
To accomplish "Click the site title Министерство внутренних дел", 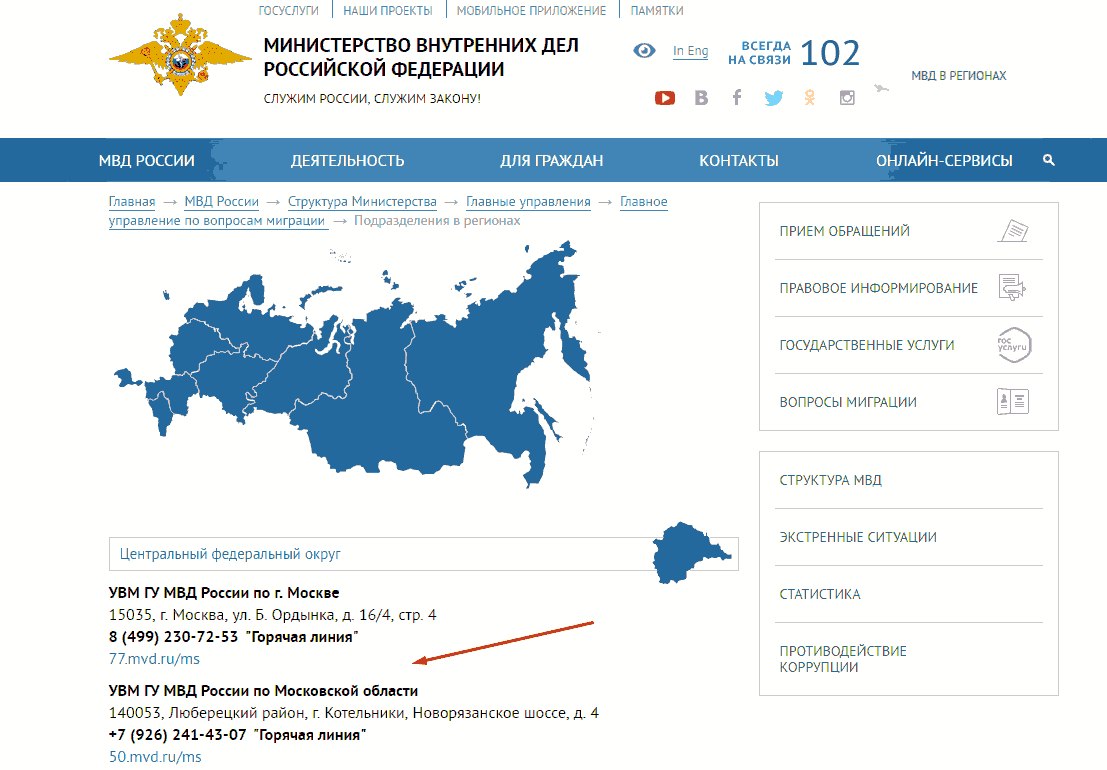I will click(x=421, y=57).
